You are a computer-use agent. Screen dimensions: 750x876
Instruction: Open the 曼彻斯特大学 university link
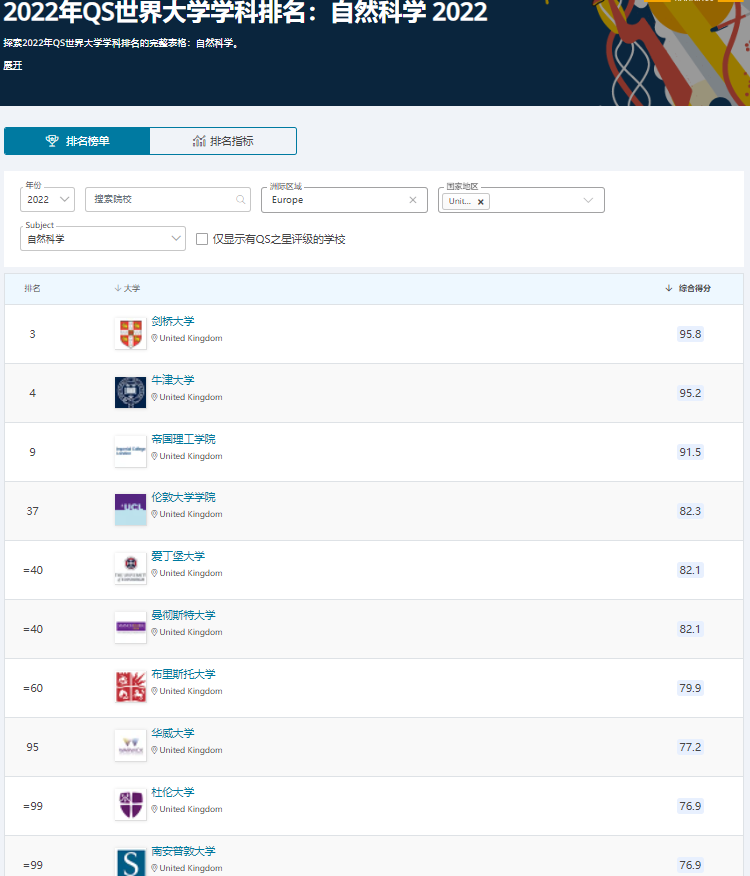(x=183, y=615)
